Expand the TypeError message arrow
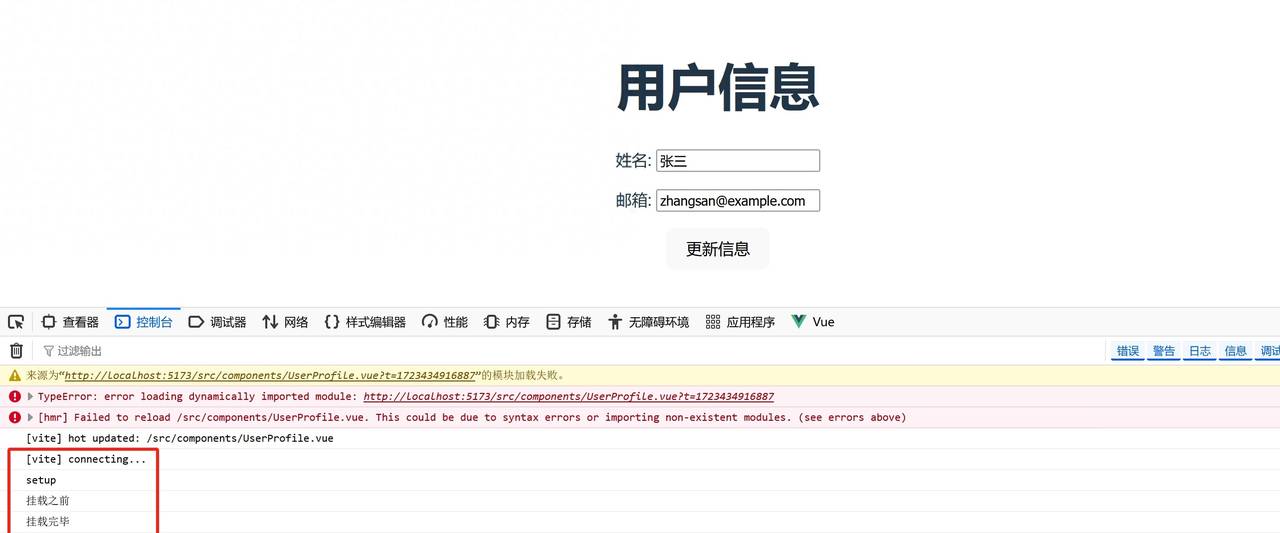This screenshot has height=533, width=1280. (30, 397)
